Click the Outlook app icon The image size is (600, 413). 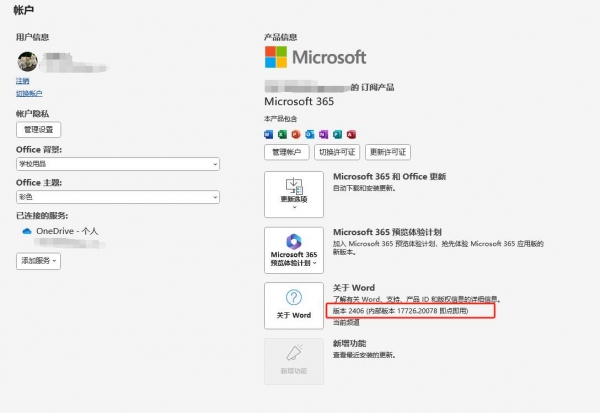pos(310,134)
